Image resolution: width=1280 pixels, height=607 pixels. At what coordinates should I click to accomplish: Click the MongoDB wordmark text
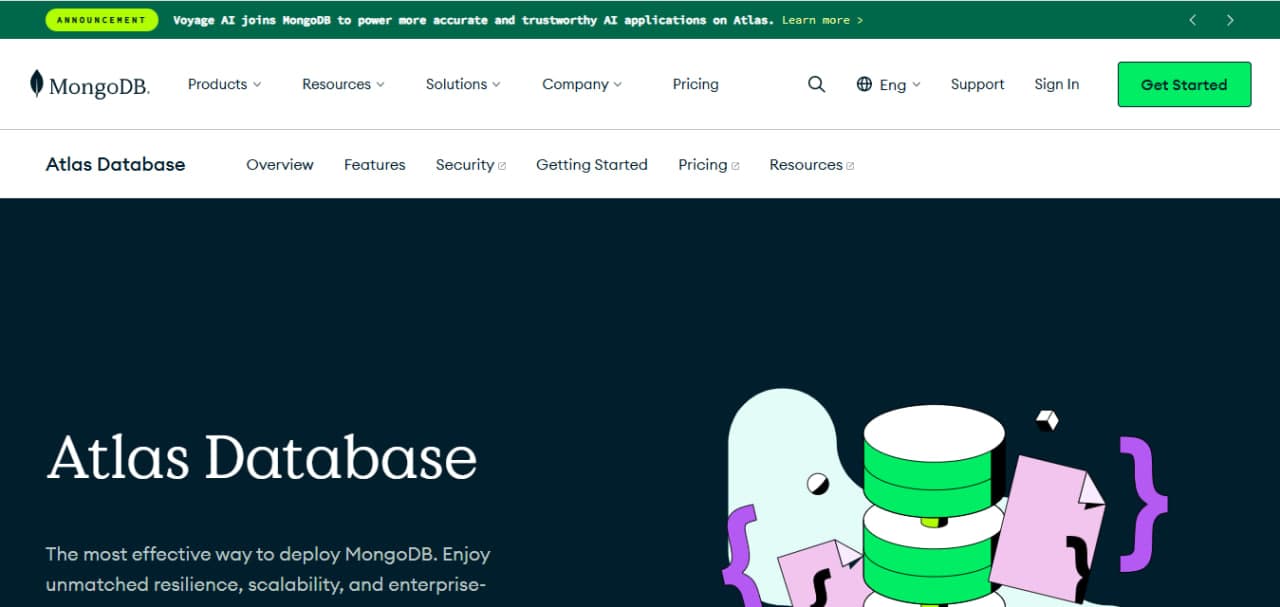coord(99,86)
